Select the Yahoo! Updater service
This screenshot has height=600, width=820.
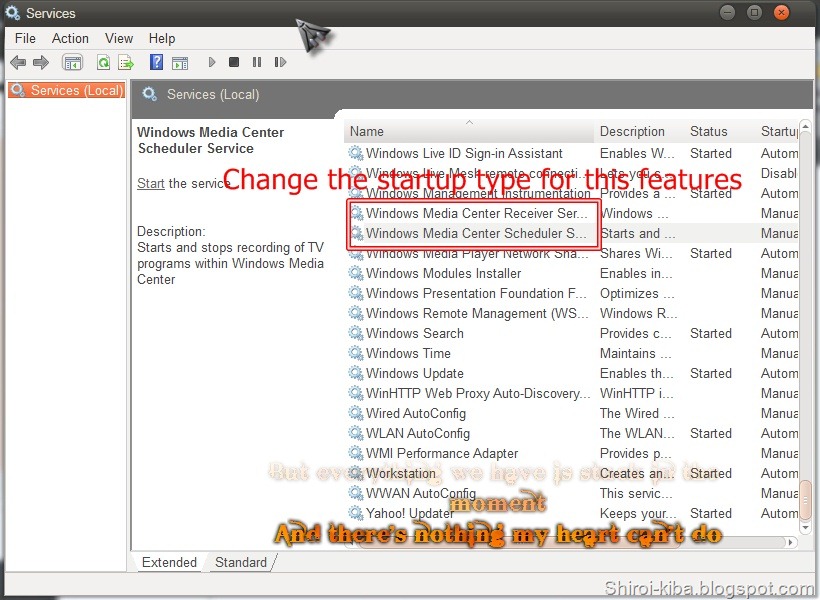[x=573, y=513]
